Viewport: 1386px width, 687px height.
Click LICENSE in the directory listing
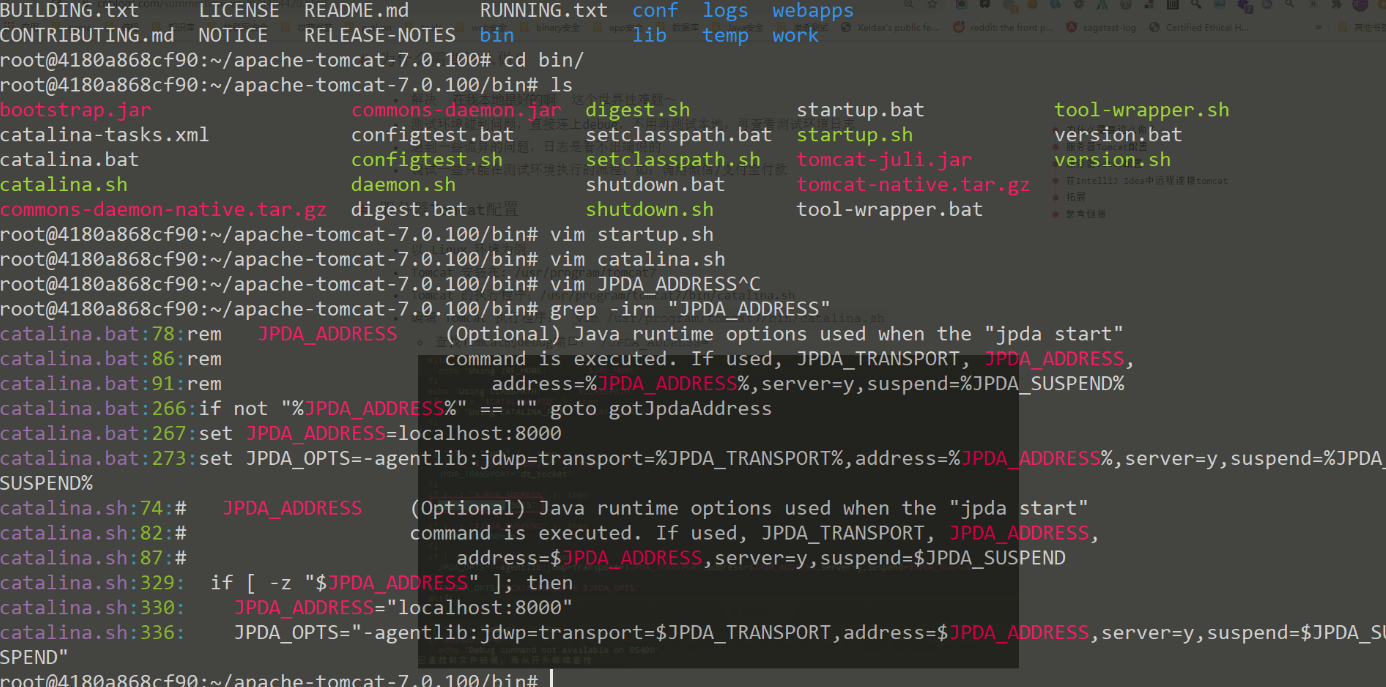[x=240, y=11]
